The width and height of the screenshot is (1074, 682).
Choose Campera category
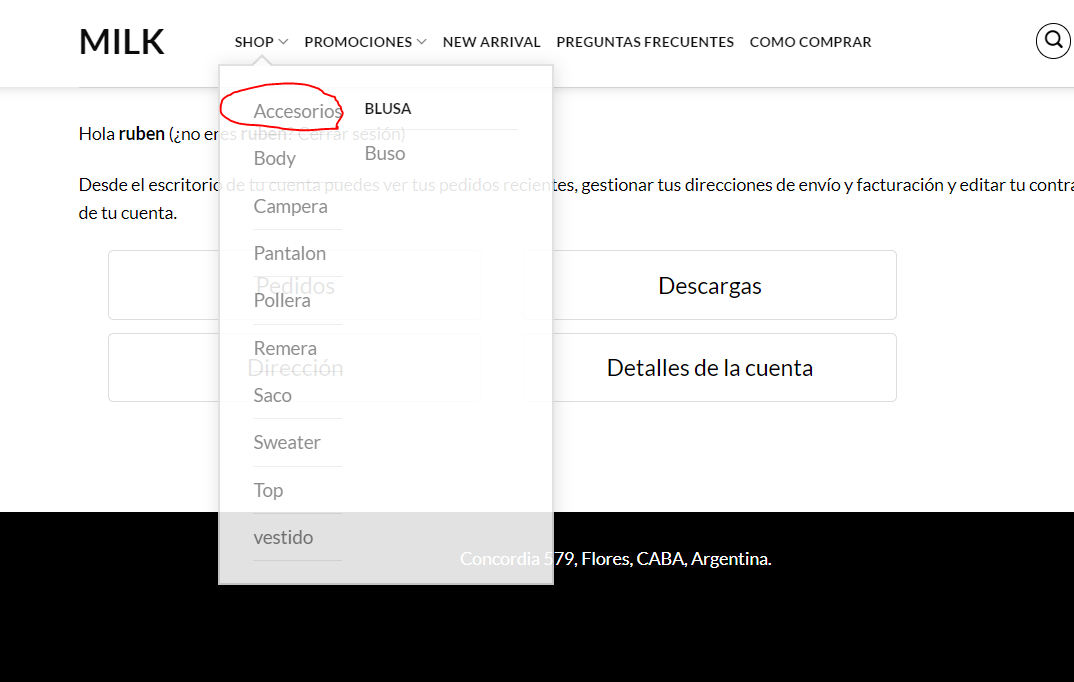(290, 206)
